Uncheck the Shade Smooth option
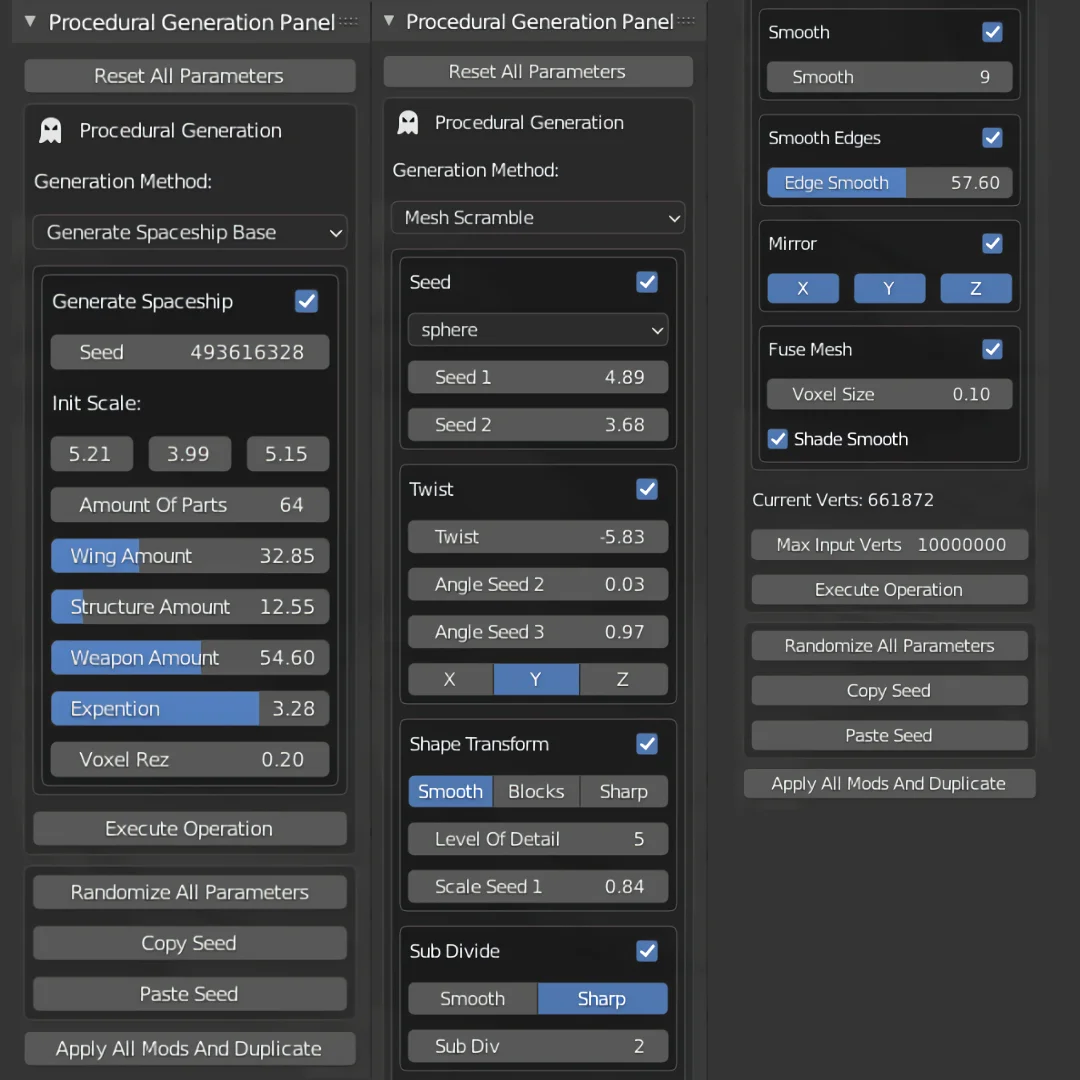This screenshot has width=1080, height=1080. pos(778,439)
